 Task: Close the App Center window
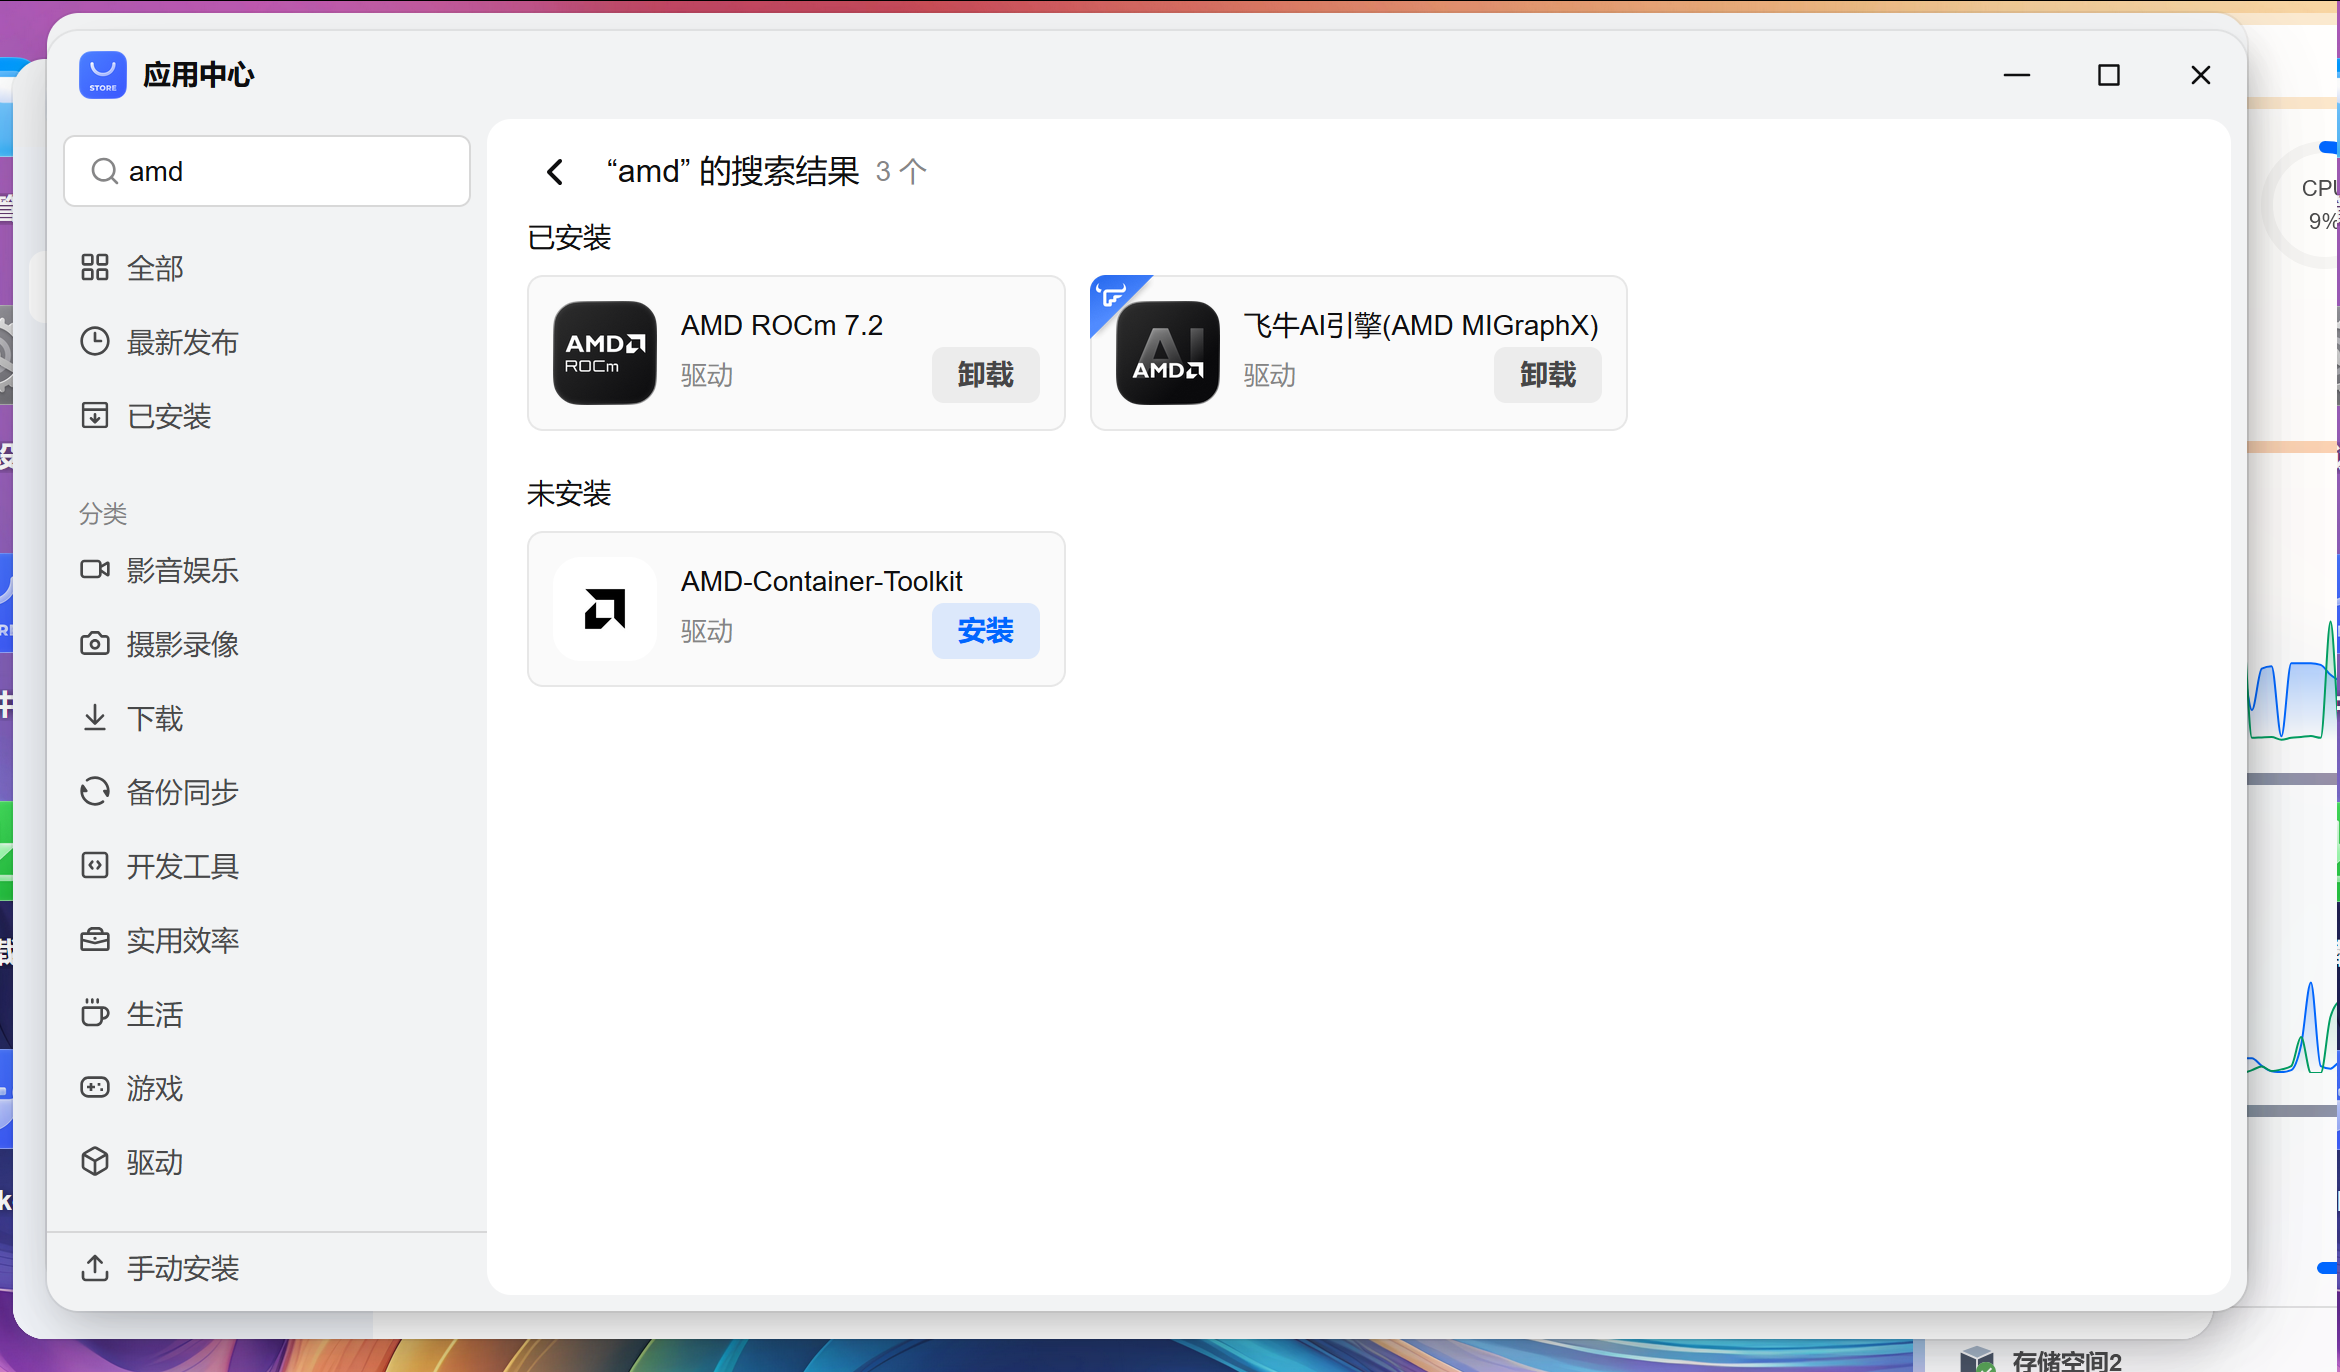click(2201, 75)
